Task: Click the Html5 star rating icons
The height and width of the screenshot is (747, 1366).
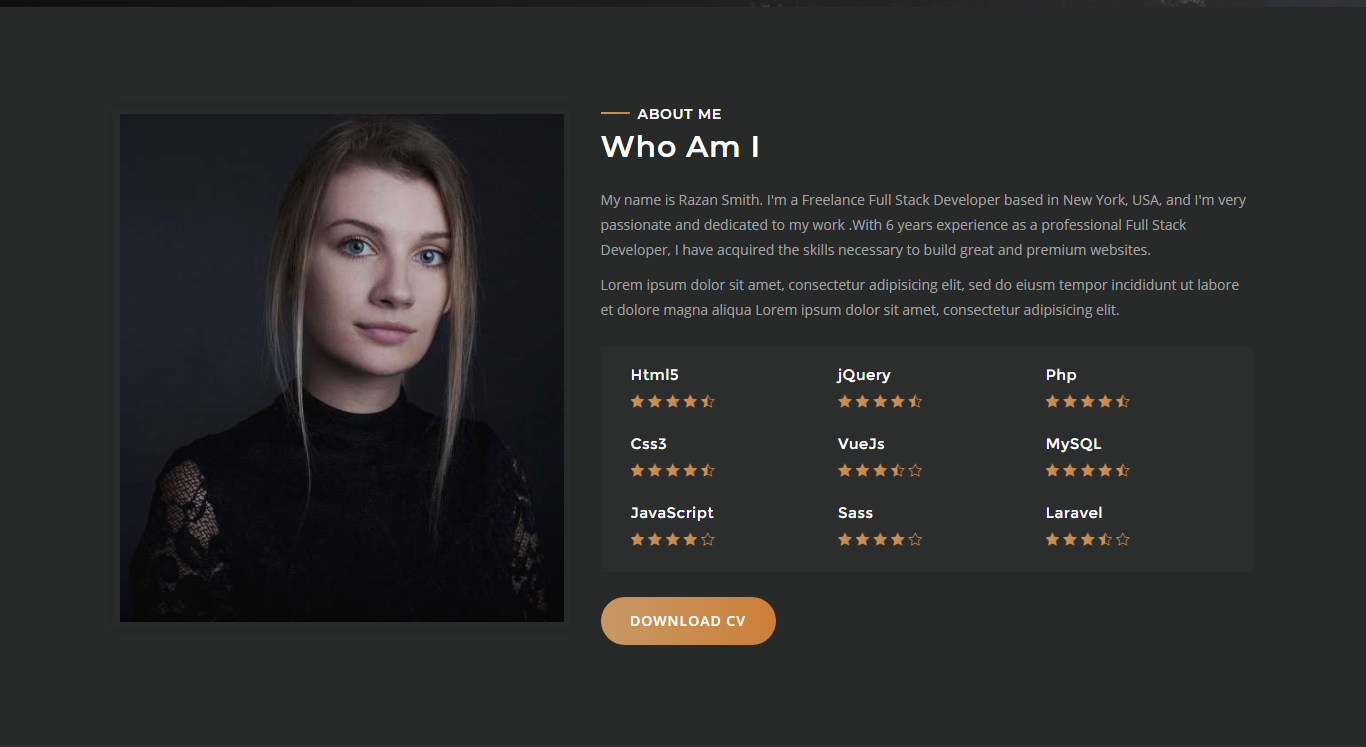Action: [x=672, y=402]
